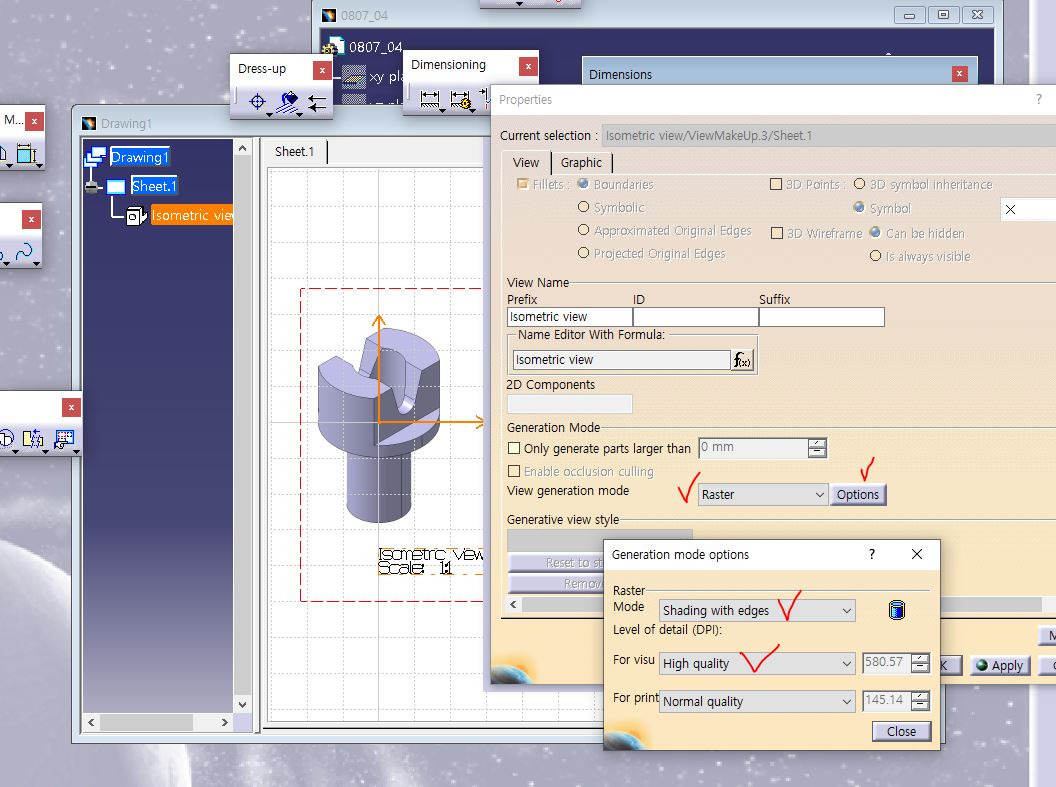Enable 'Only generate parts larger than' option
This screenshot has height=787, width=1056.
[x=513, y=447]
